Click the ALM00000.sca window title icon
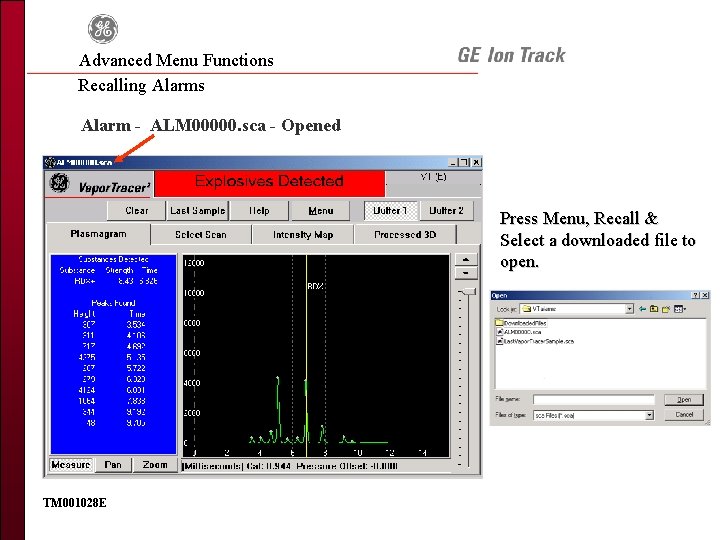Viewport: 720px width, 540px height. pyautogui.click(x=50, y=162)
